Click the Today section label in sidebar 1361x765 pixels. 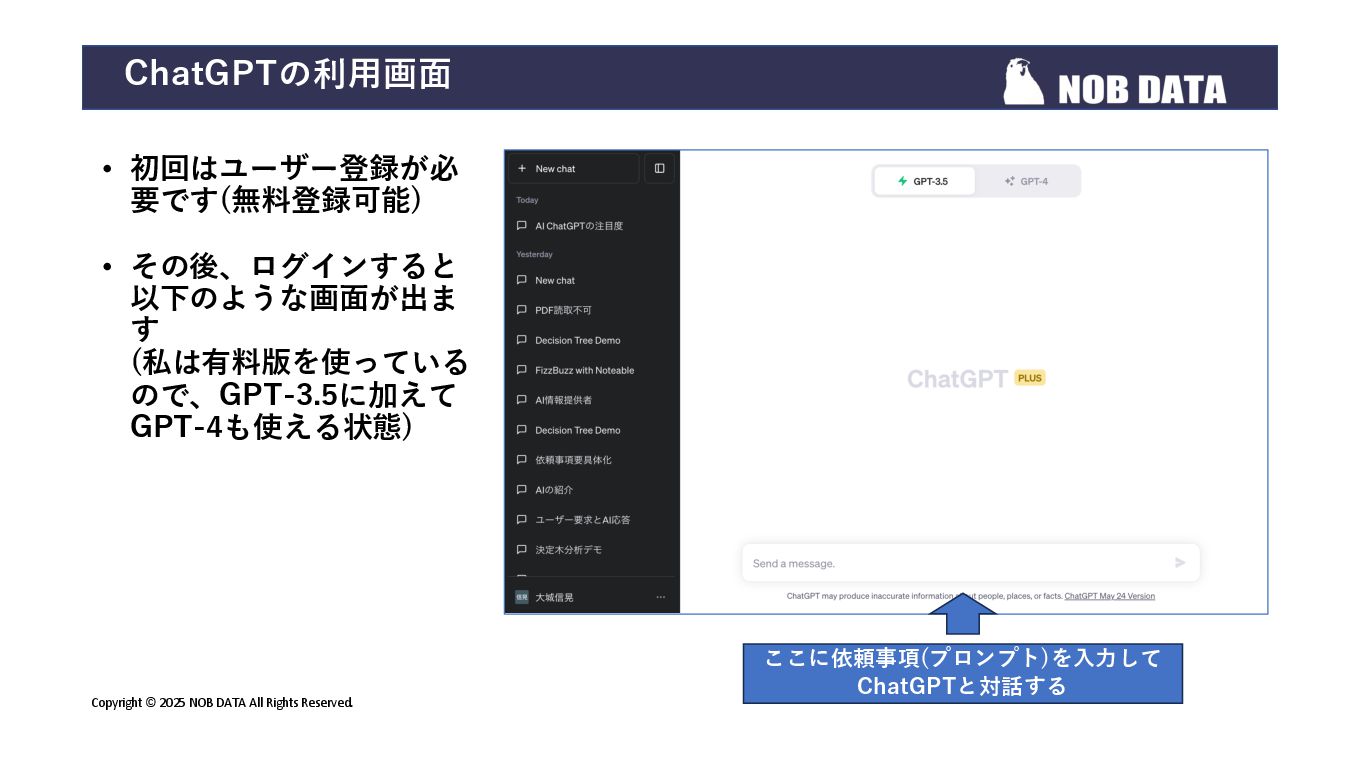tap(527, 200)
